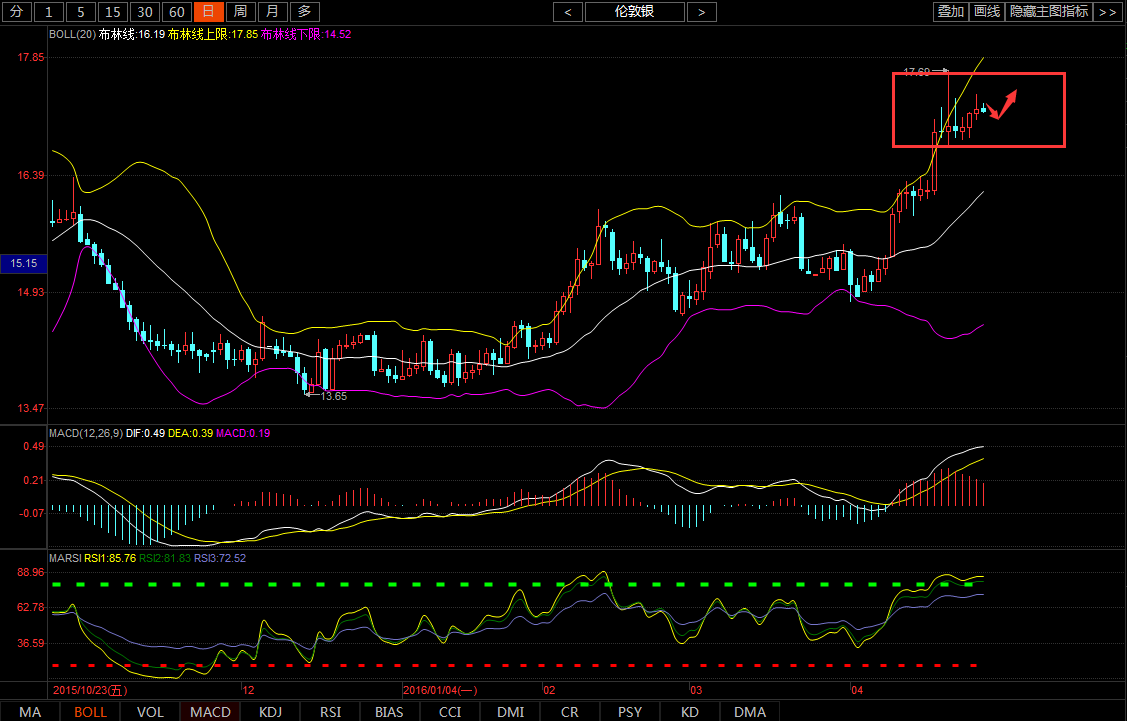1127x721 pixels.
Task: Expand more options with >> button
Action: coord(1107,12)
